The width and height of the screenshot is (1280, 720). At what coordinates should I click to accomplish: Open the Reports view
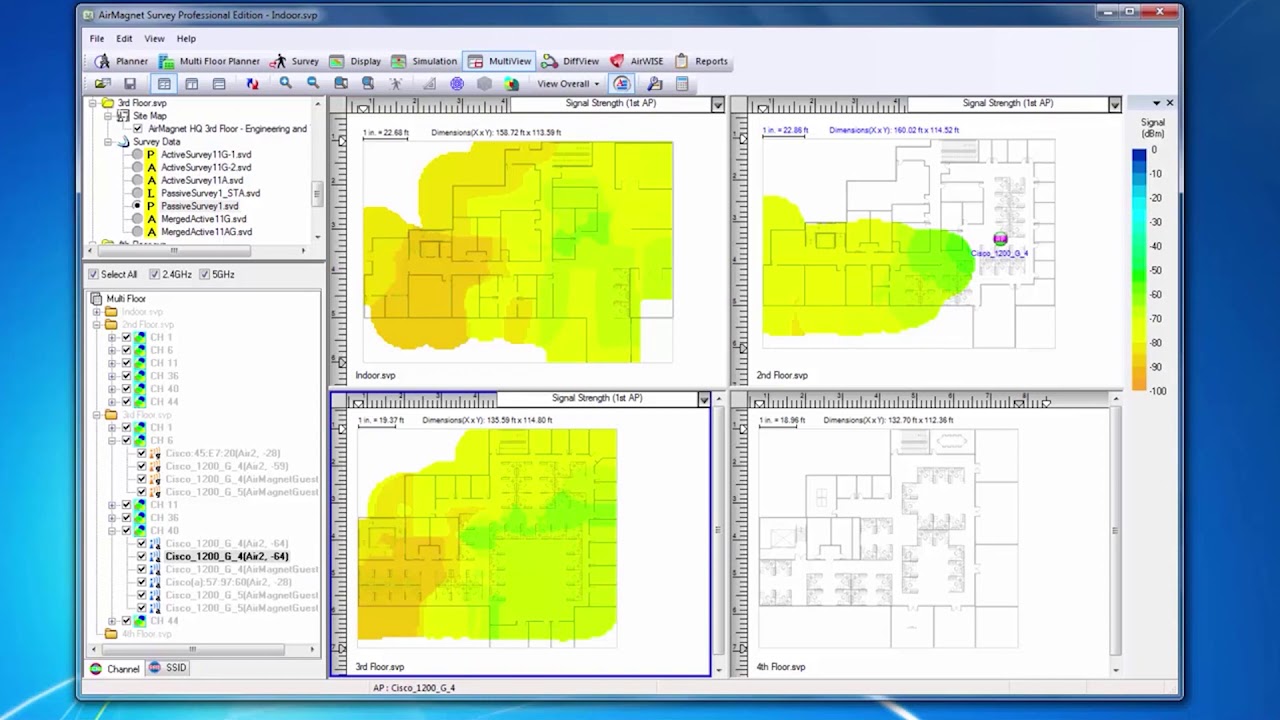pyautogui.click(x=701, y=61)
